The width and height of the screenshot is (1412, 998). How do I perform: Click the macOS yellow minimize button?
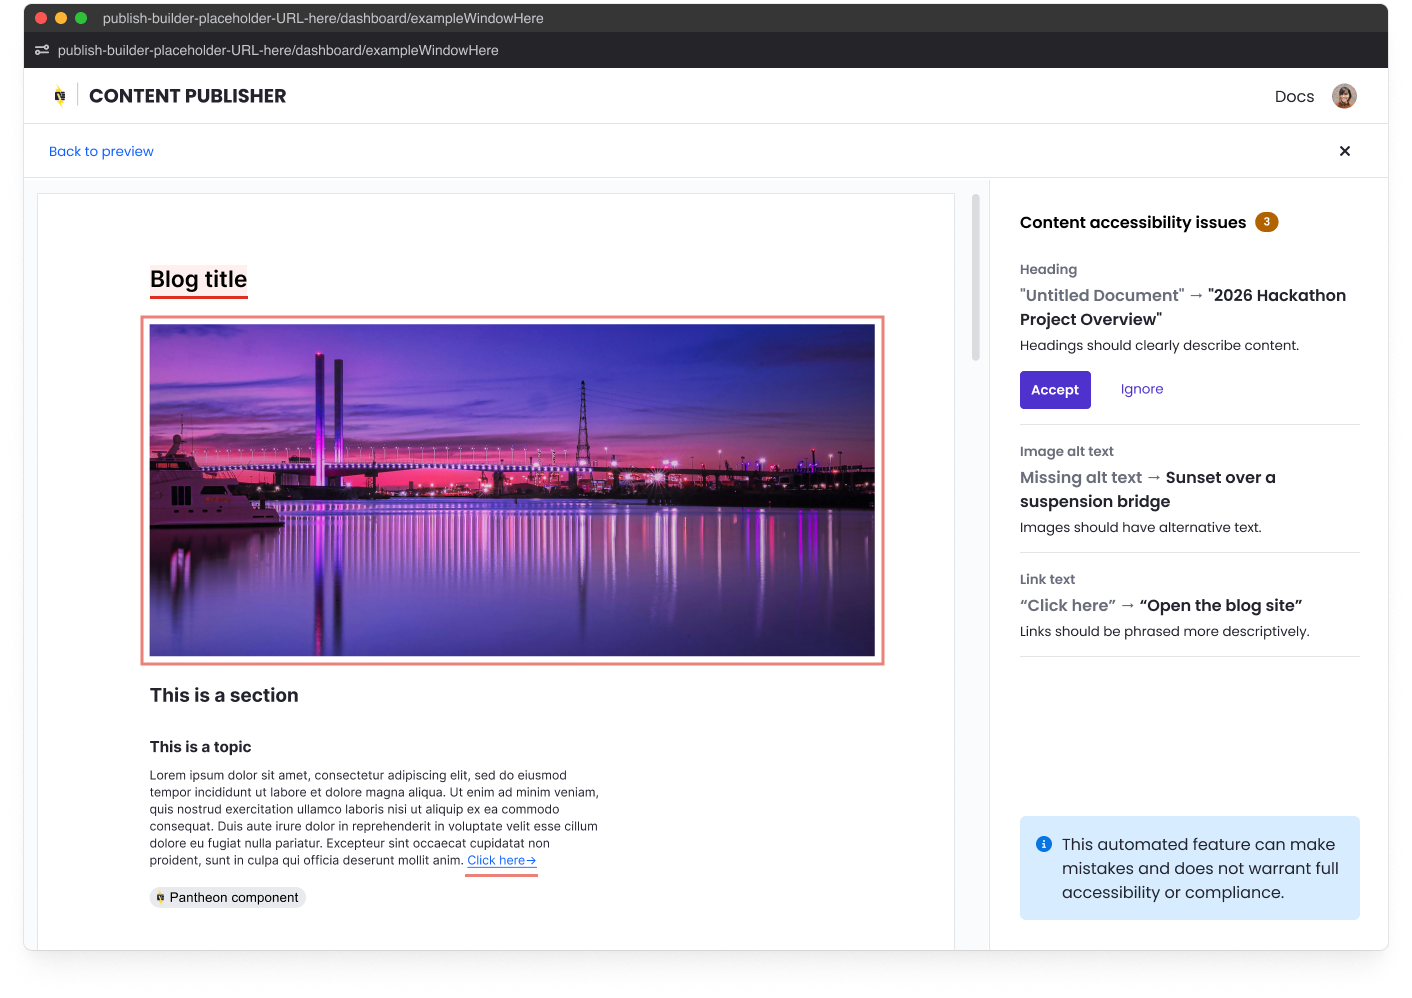pos(61,18)
